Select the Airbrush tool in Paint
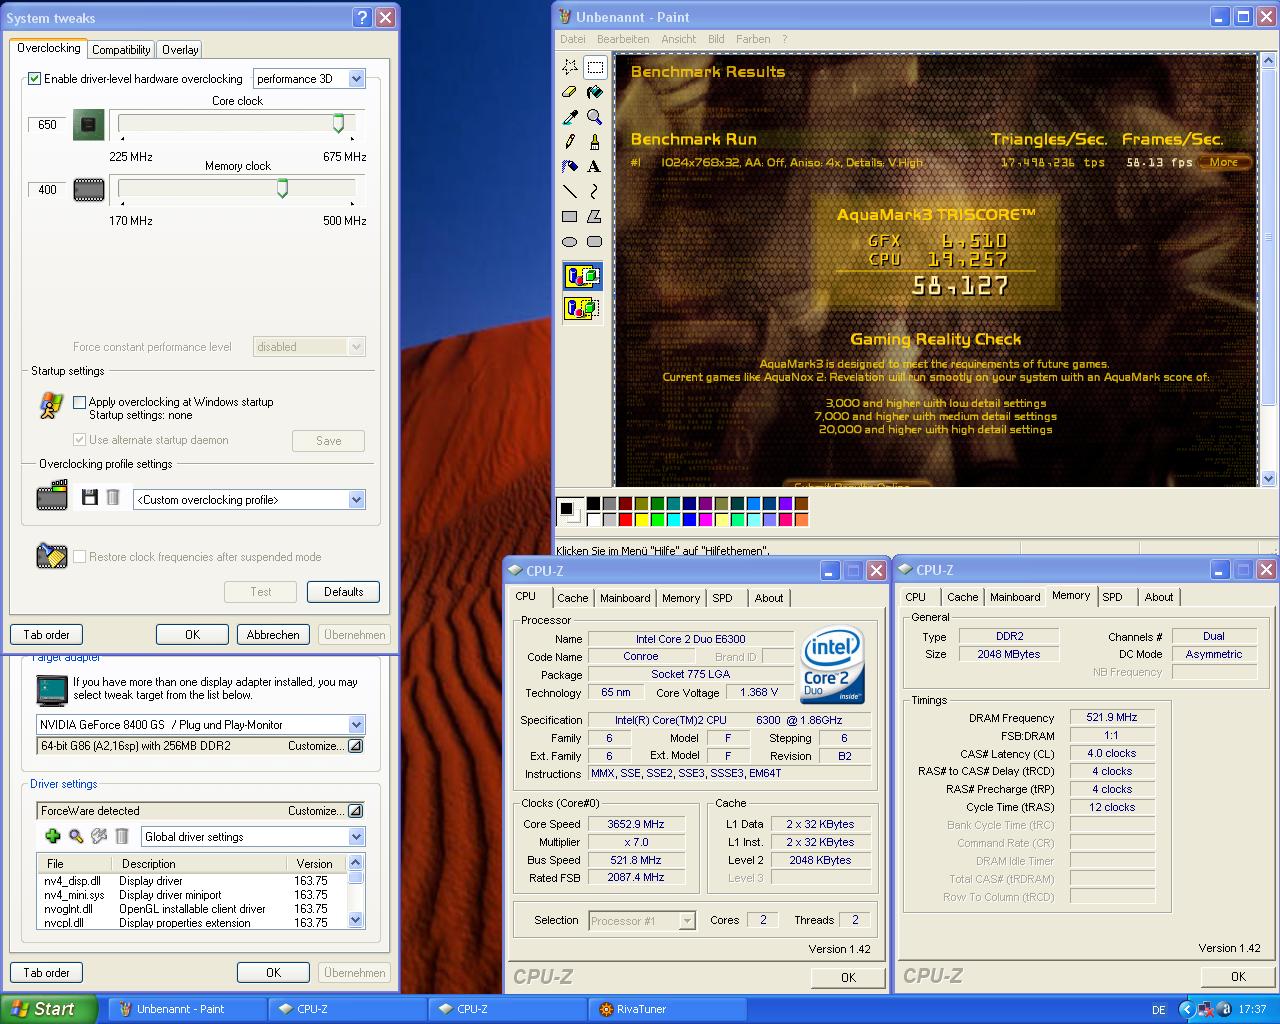The image size is (1280, 1024). point(570,167)
